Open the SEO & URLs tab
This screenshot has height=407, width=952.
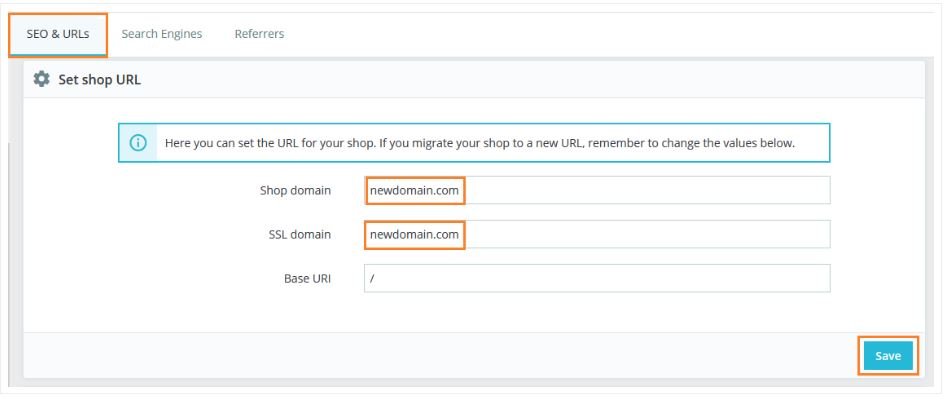(x=57, y=34)
